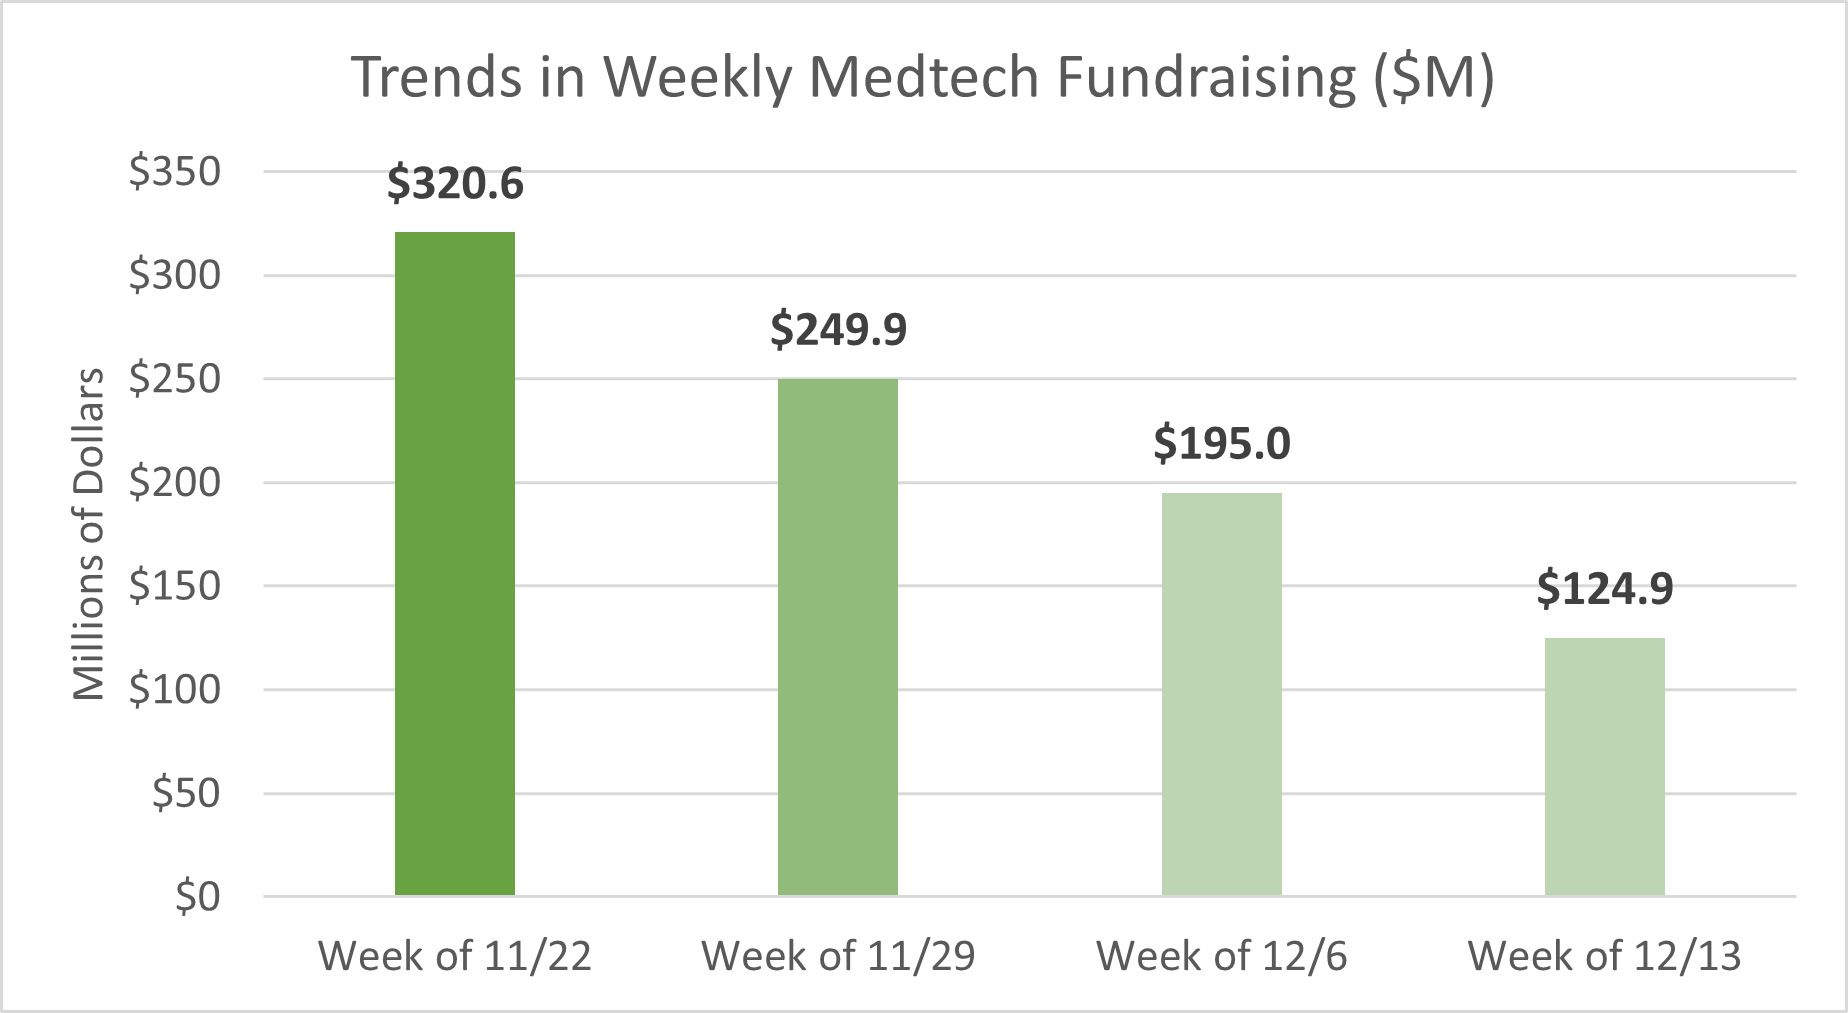
Task: Click the $320.6 data label
Action: pos(455,183)
